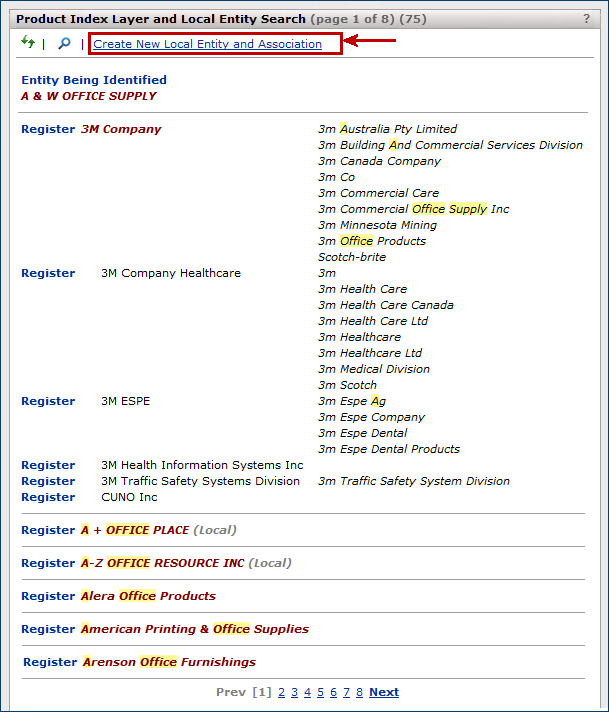The width and height of the screenshot is (609, 712).
Task: Register Arenson Office Furnishings
Action: click(x=50, y=662)
